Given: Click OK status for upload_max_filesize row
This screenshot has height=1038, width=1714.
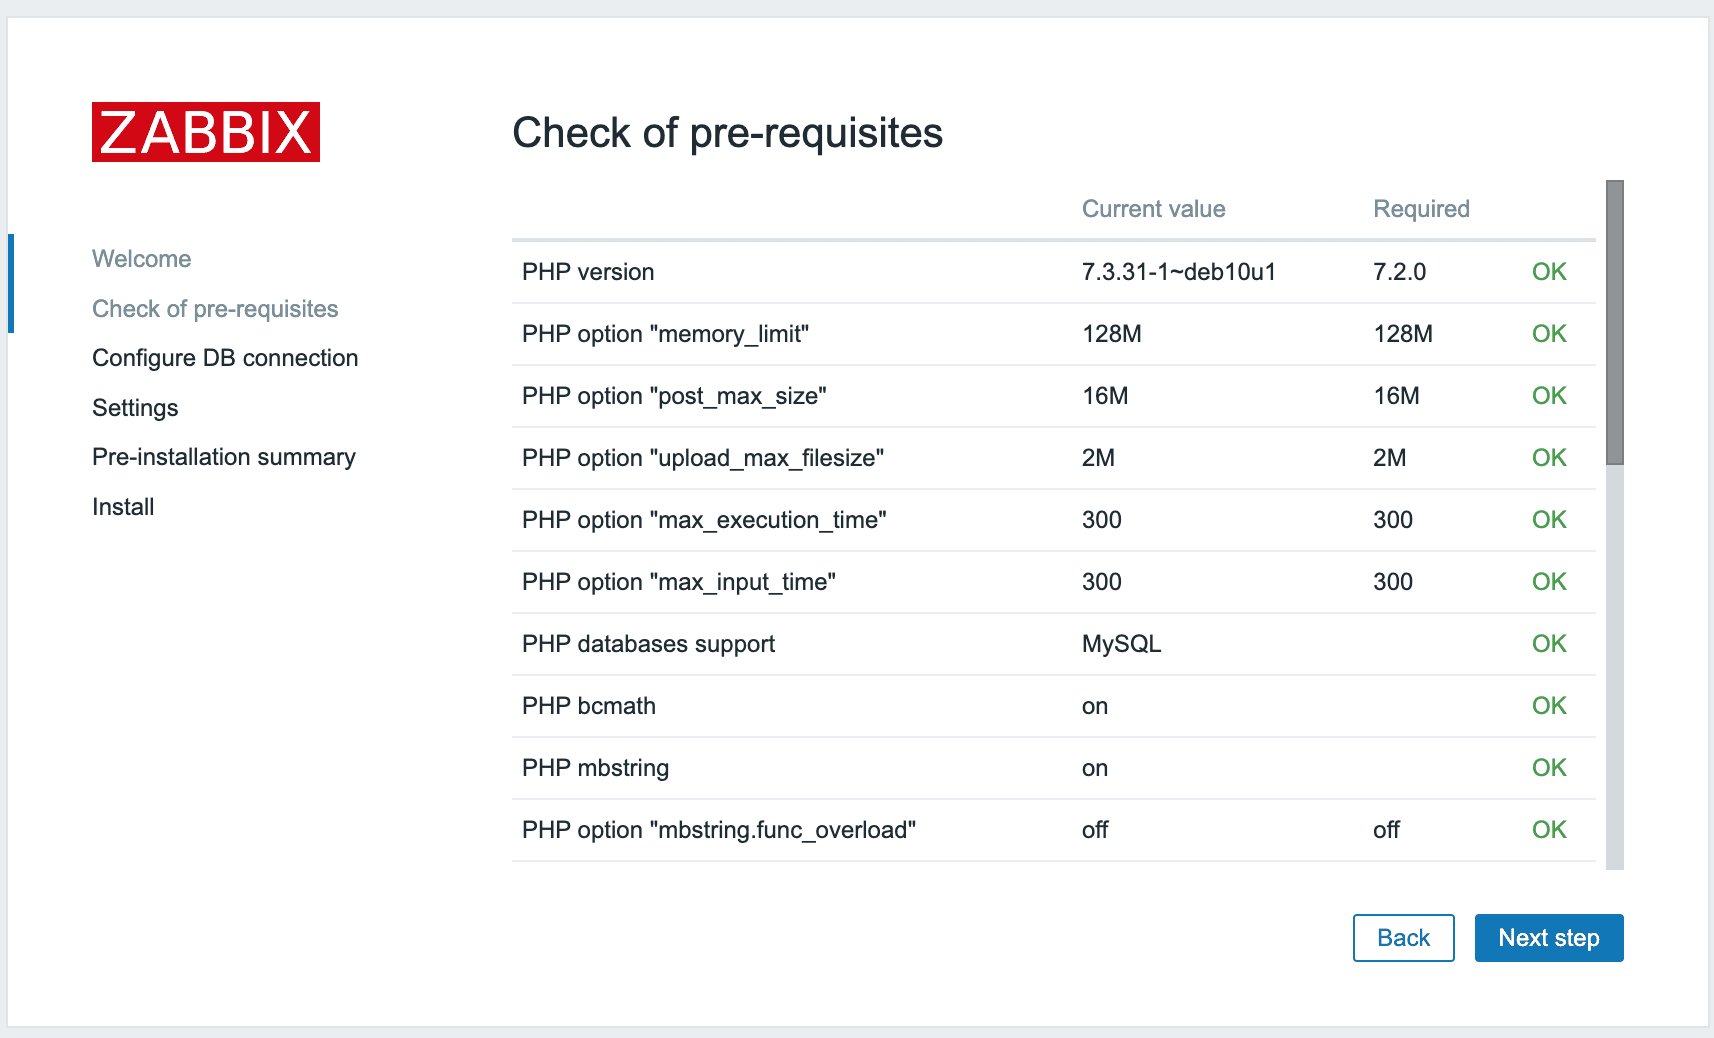Looking at the screenshot, I should pos(1549,458).
